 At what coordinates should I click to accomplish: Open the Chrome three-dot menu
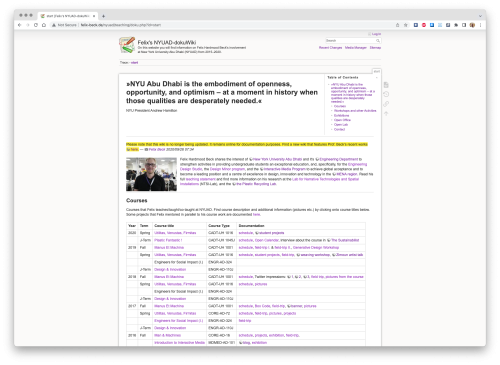480,25
